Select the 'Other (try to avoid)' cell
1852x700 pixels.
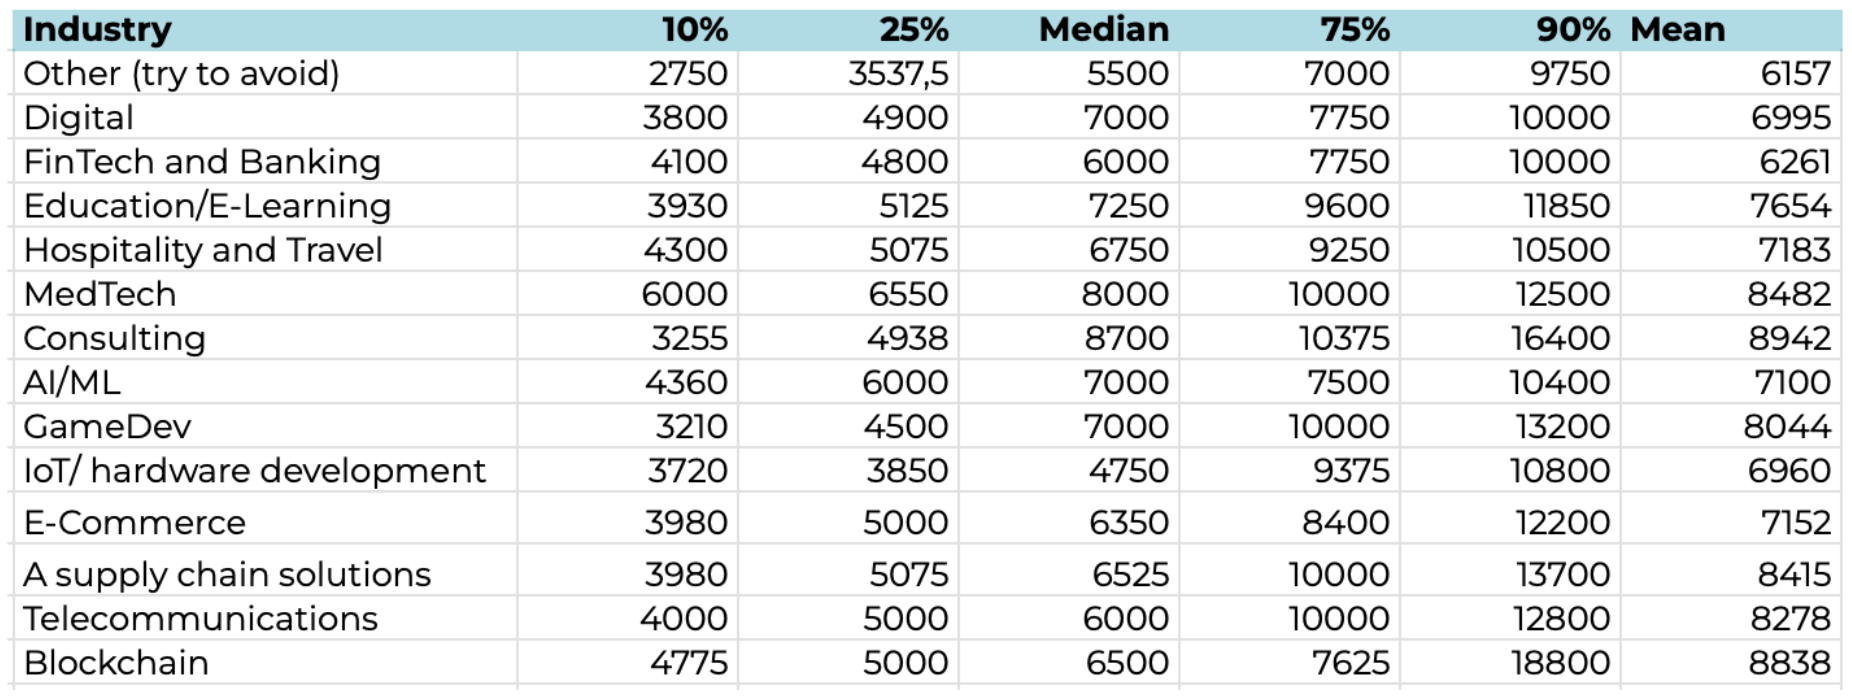click(265, 73)
